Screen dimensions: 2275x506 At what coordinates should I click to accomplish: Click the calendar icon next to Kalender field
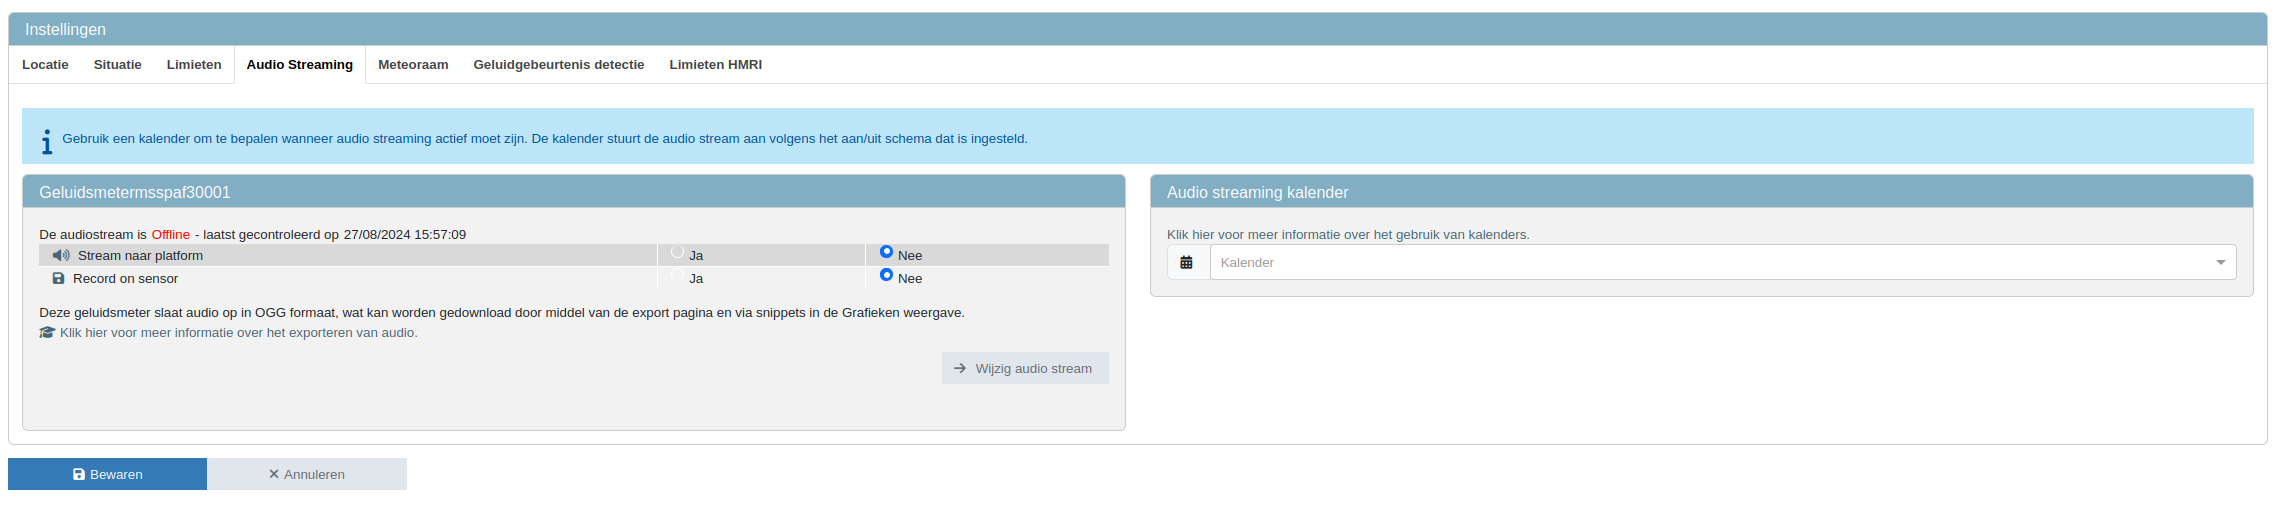pos(1187,263)
